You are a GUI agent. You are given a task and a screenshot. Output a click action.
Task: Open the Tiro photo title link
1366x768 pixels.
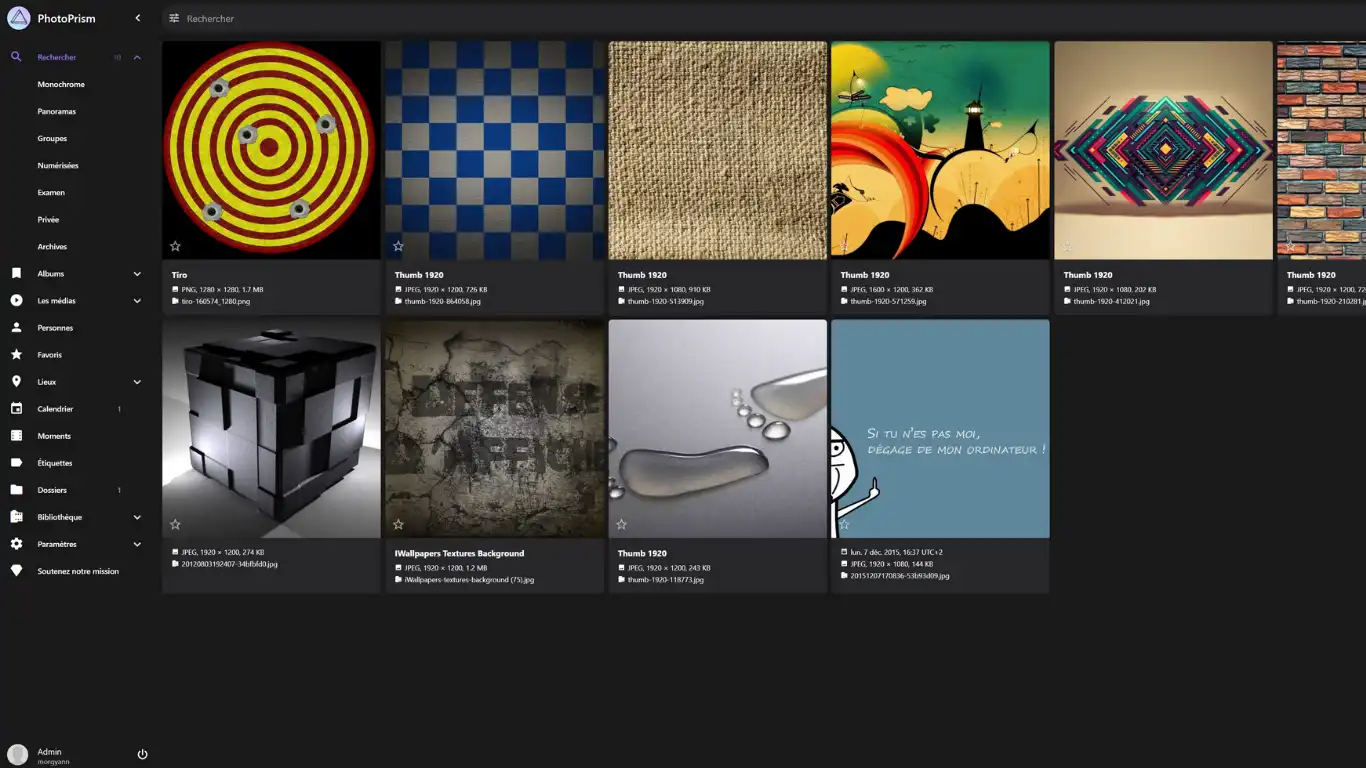coord(180,275)
